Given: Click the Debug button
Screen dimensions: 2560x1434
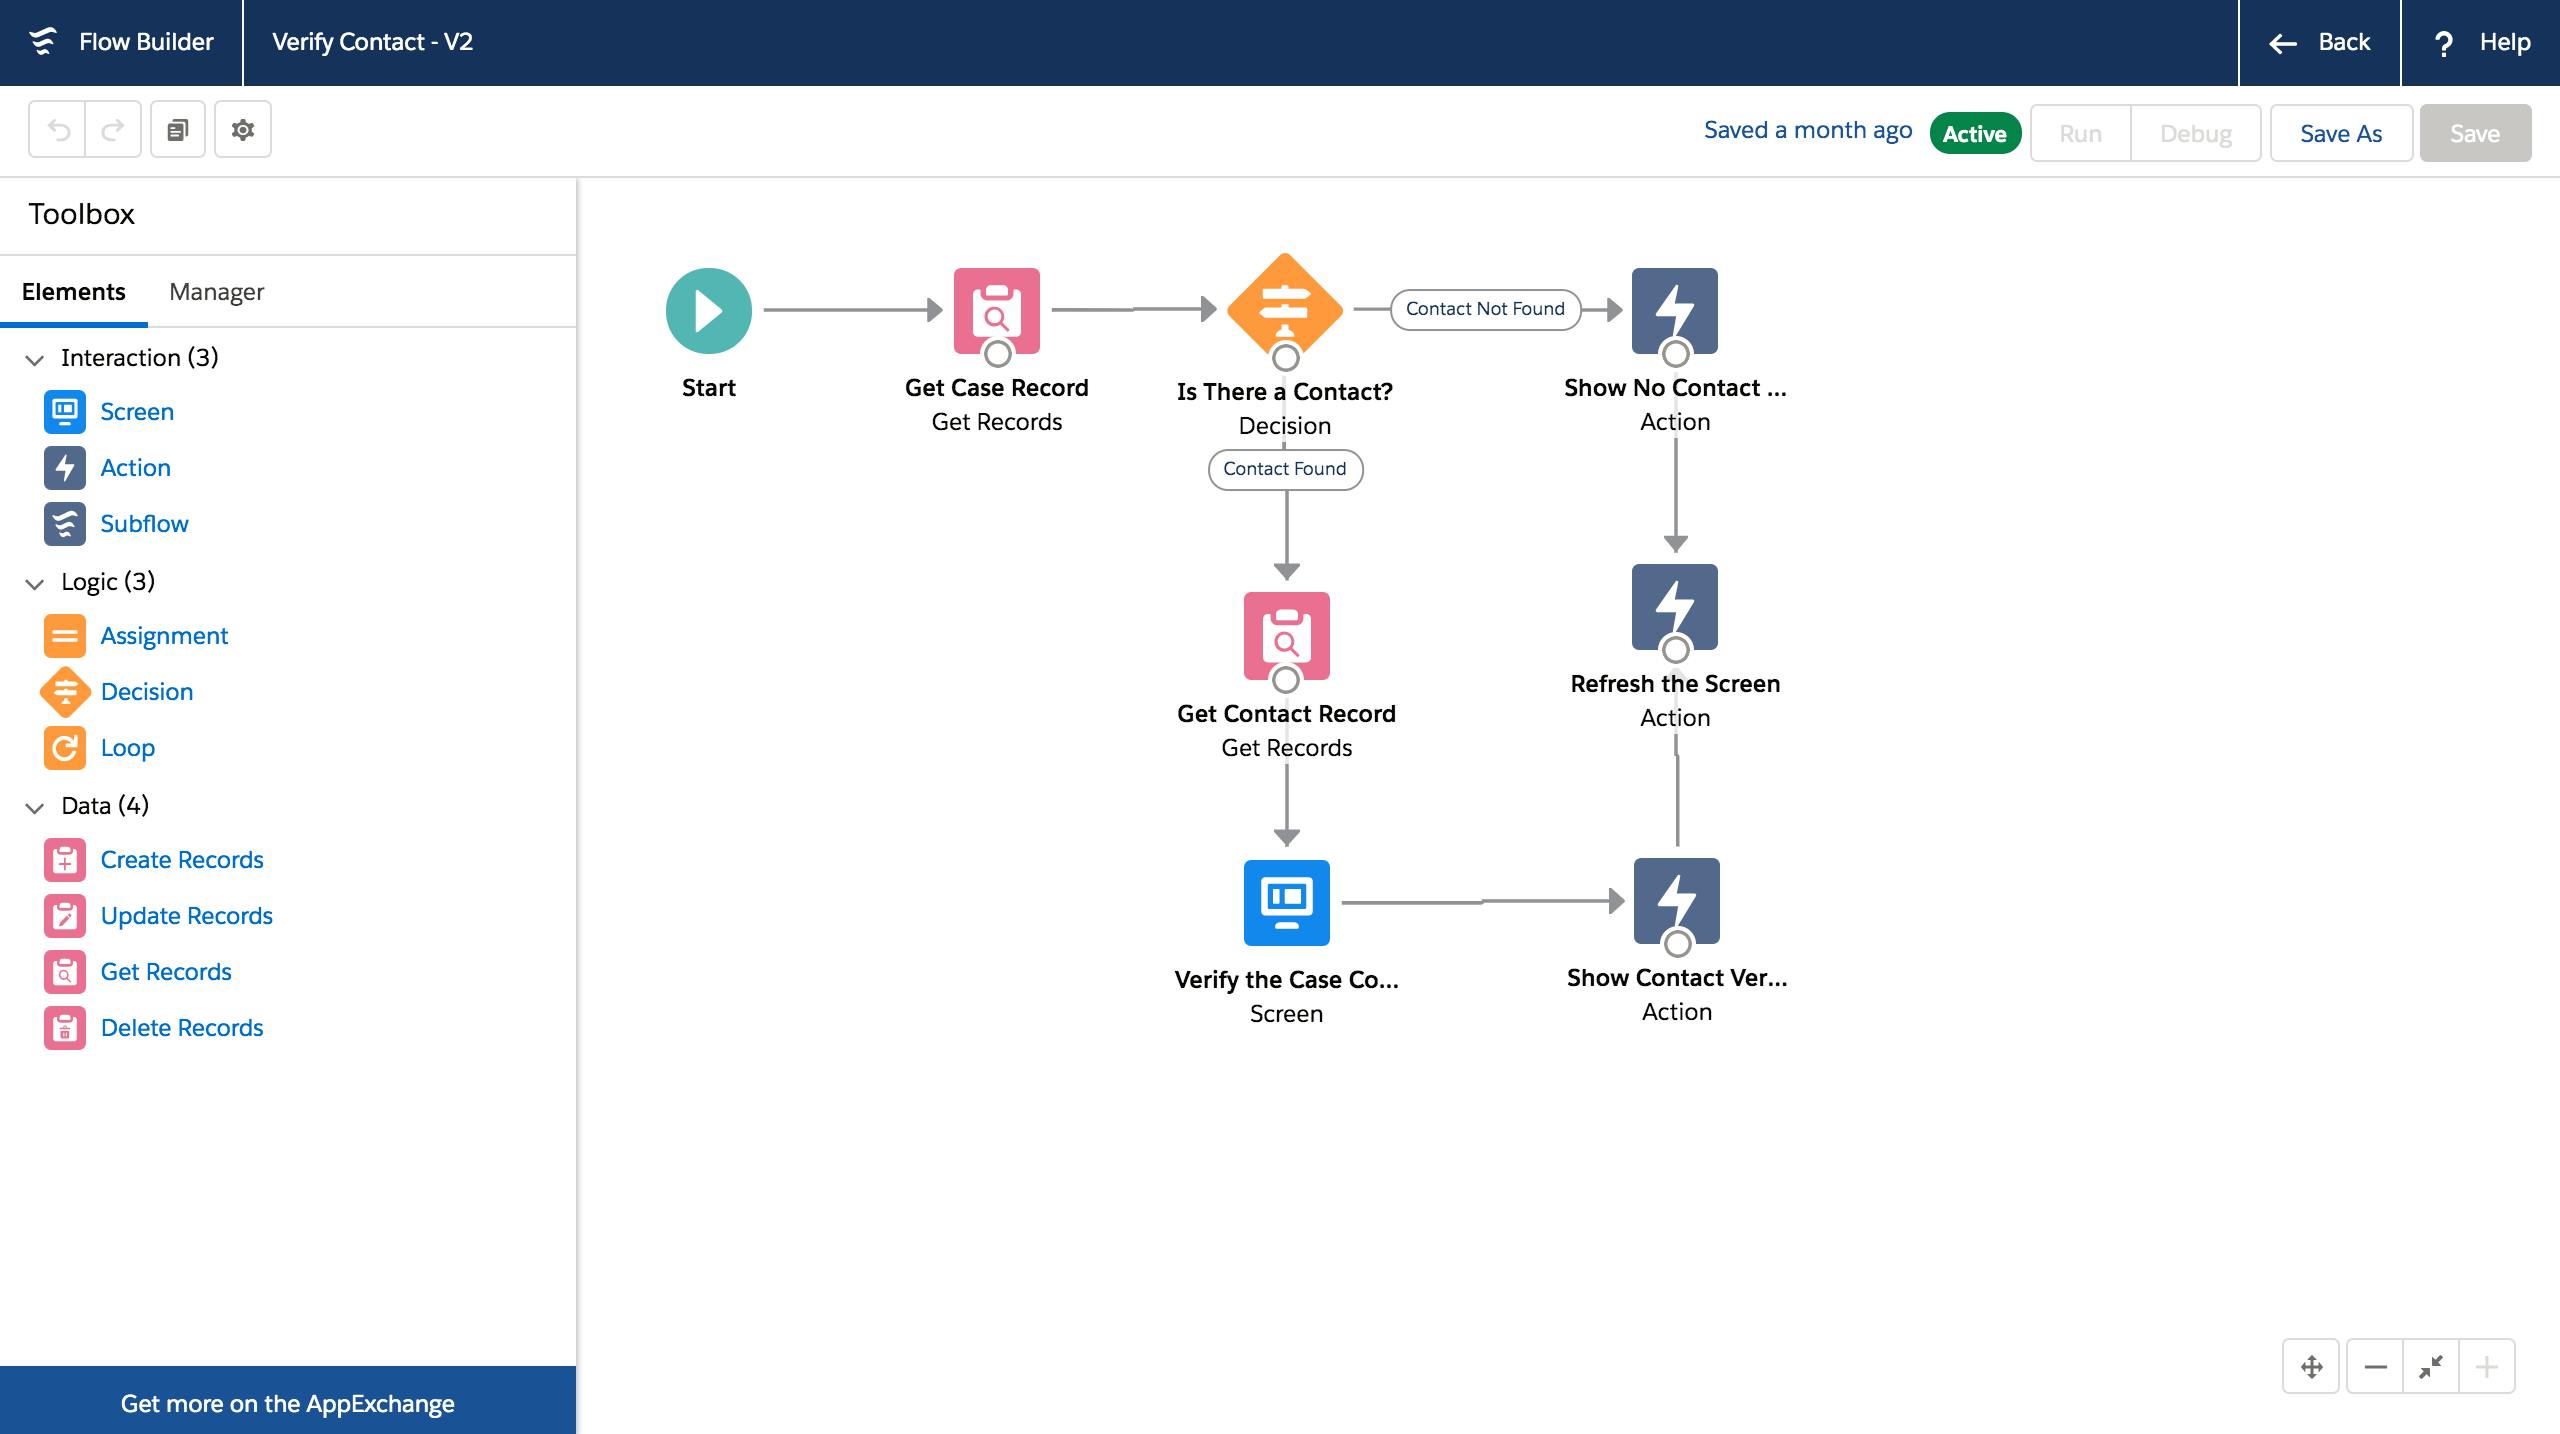Looking at the screenshot, I should (2194, 132).
